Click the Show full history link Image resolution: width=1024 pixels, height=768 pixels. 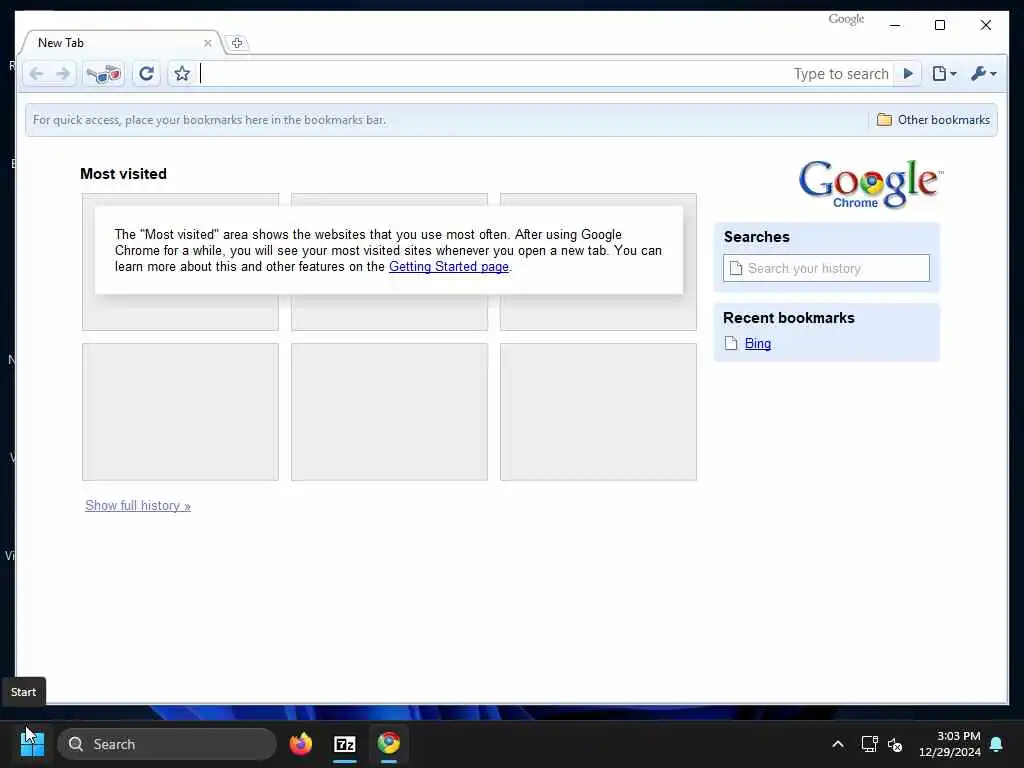(138, 505)
